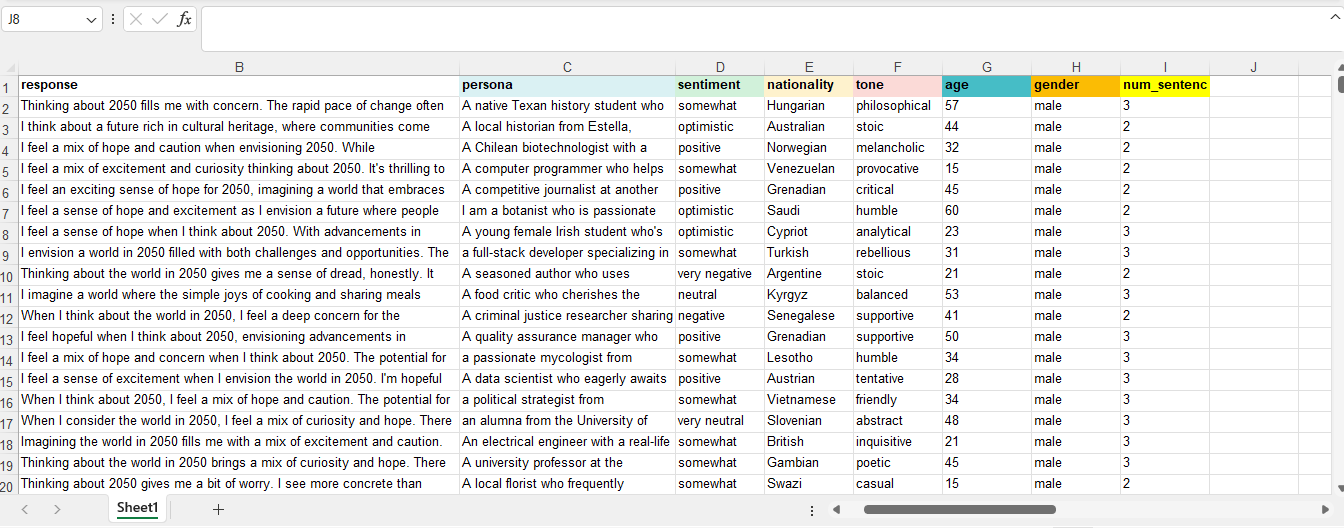1344x528 pixels.
Task: Click the next sheet arrow
Action: pyautogui.click(x=57, y=509)
